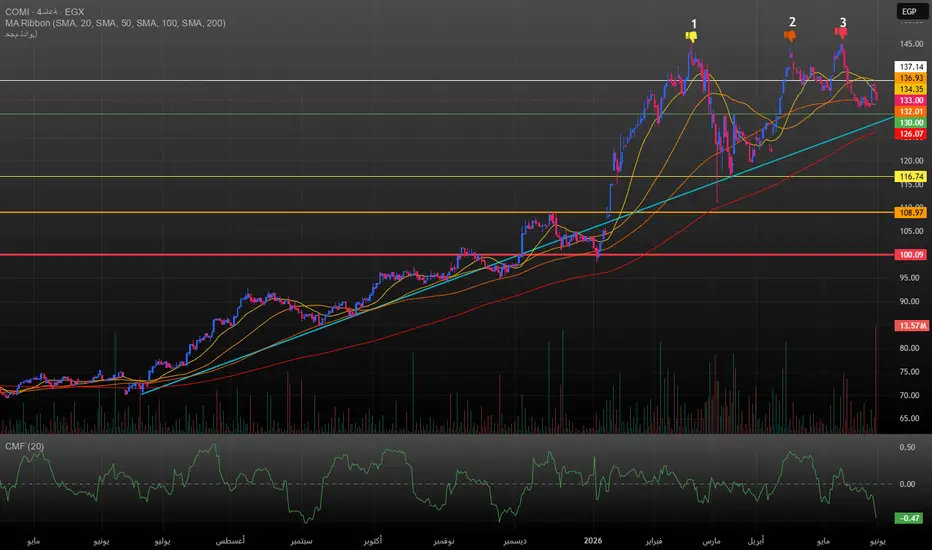Click the 70.00 price scale value

coord(911,395)
